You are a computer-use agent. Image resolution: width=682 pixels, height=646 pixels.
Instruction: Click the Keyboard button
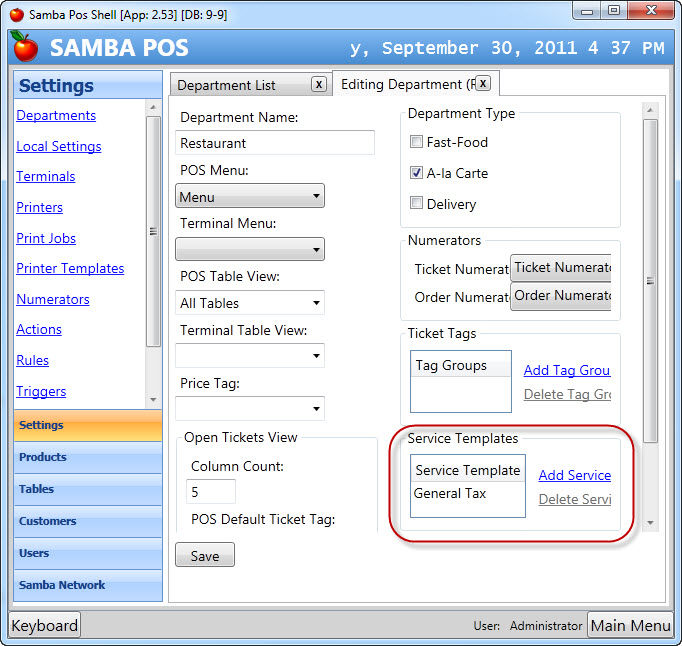[45, 625]
